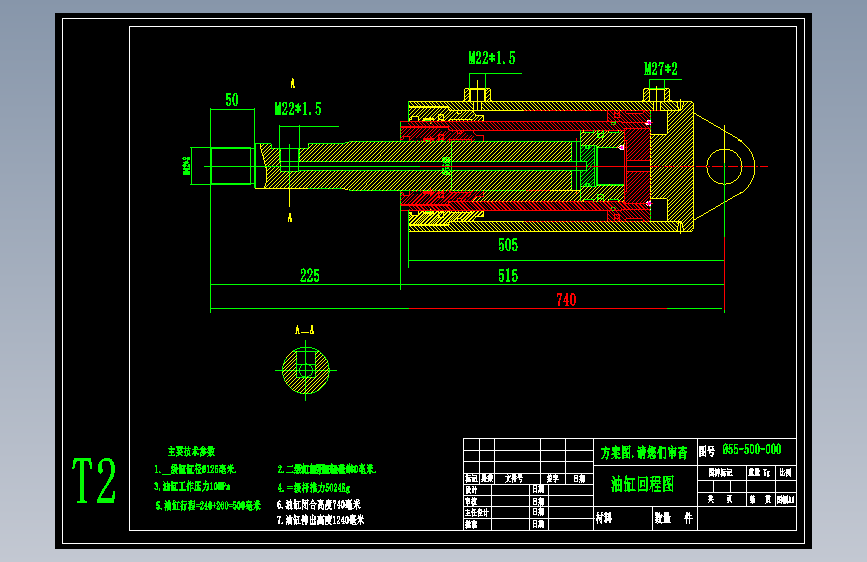The width and height of the screenshot is (867, 562).
Task: Click note 7 油缸伸出高度1240毫米
Action: 321,520
